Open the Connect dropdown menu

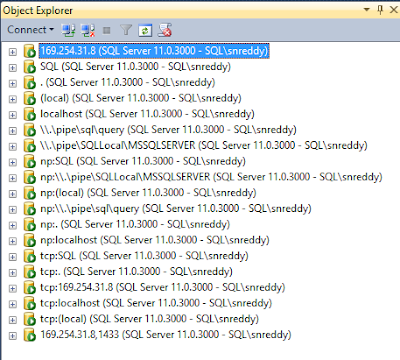(30, 30)
